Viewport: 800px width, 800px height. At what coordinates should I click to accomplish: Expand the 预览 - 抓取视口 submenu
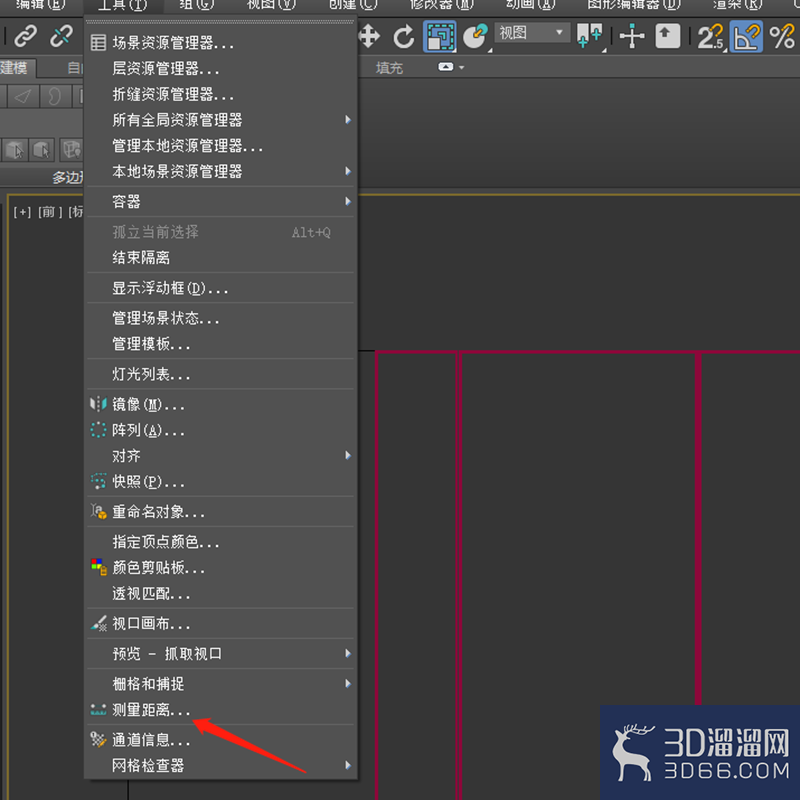click(220, 654)
